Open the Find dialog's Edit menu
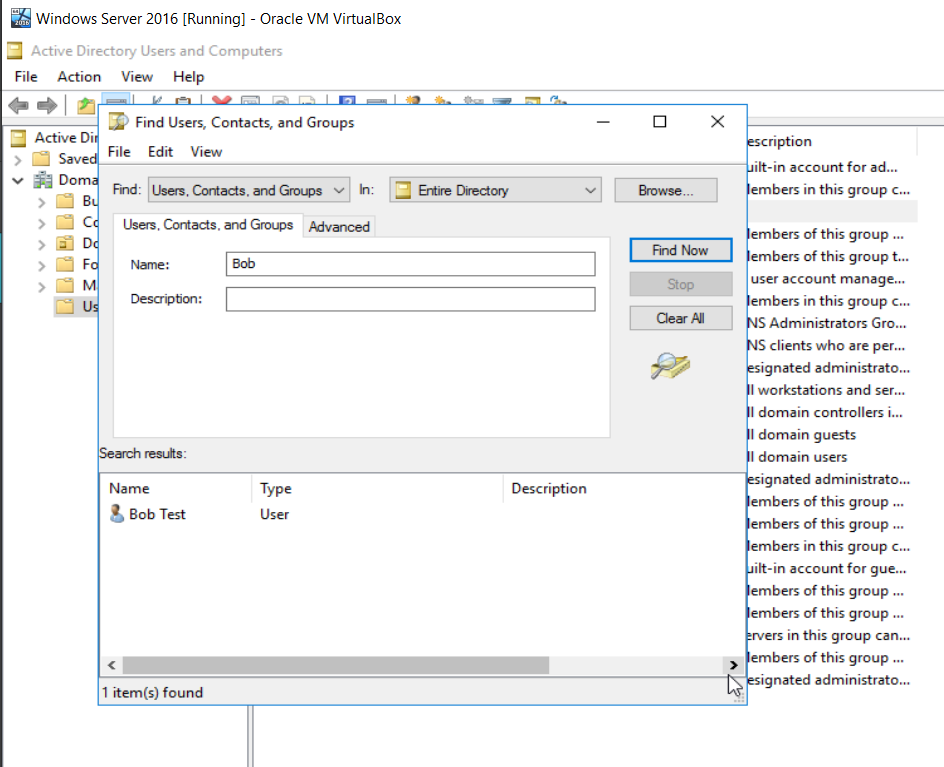Screen dimensions: 944x767 (160, 152)
